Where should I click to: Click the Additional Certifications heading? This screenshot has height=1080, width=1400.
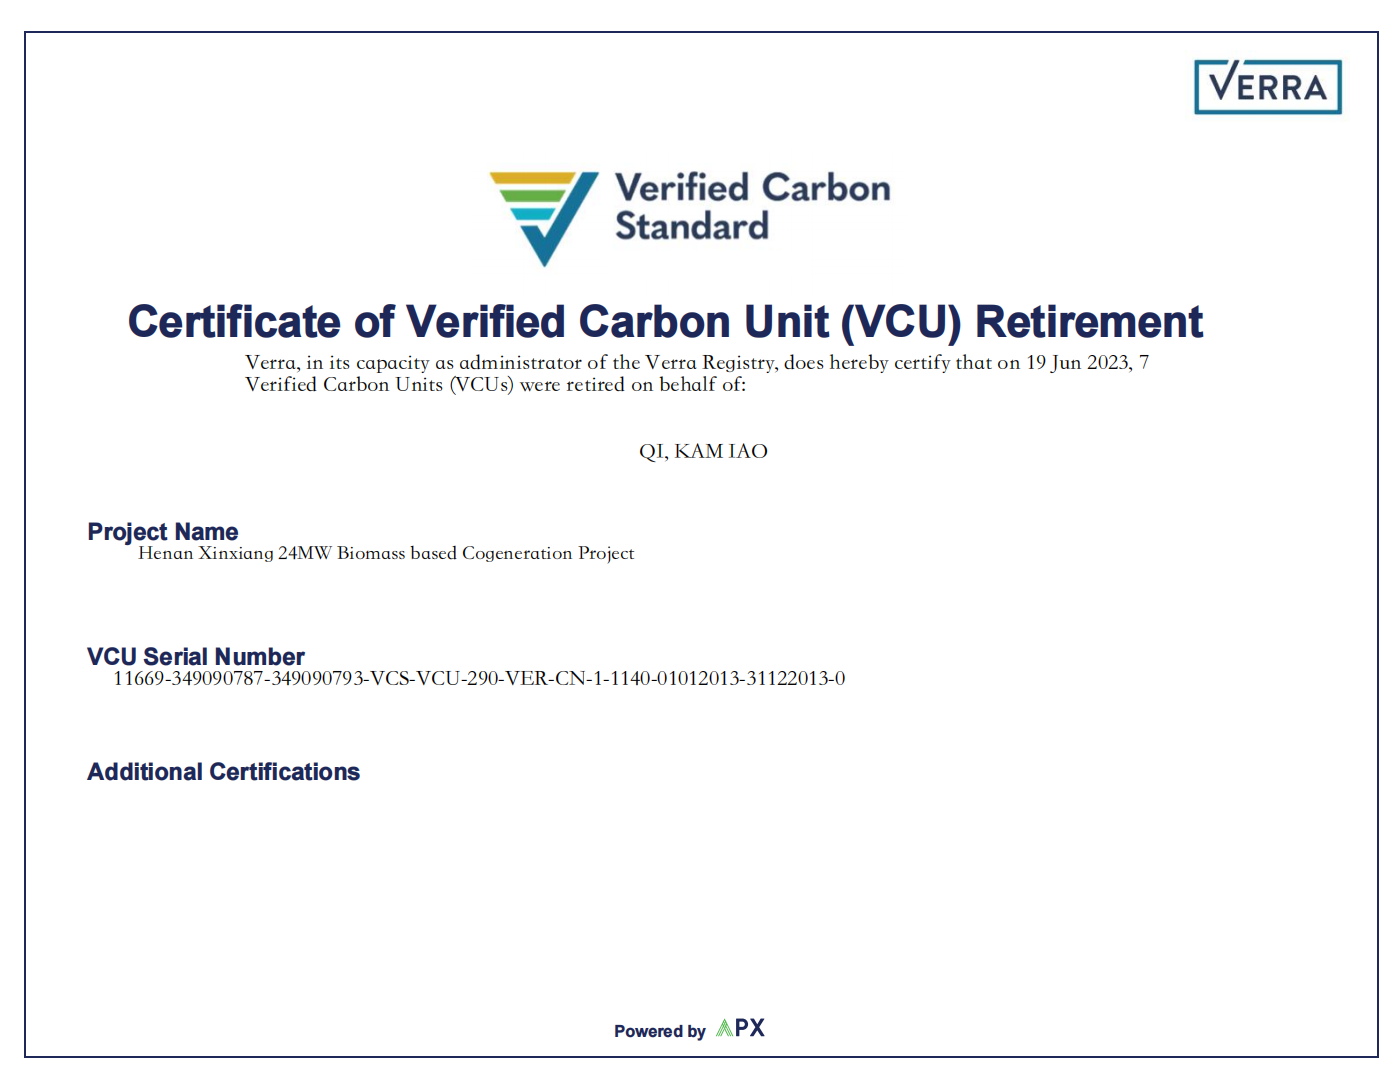pos(223,771)
